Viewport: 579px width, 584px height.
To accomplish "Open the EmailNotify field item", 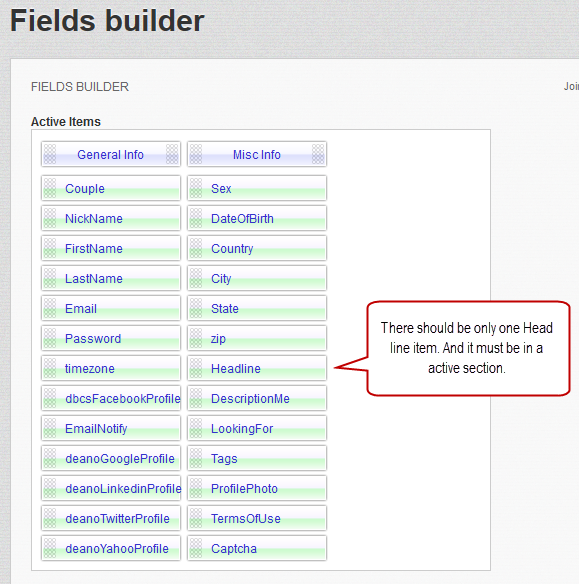I will pyautogui.click(x=111, y=428).
